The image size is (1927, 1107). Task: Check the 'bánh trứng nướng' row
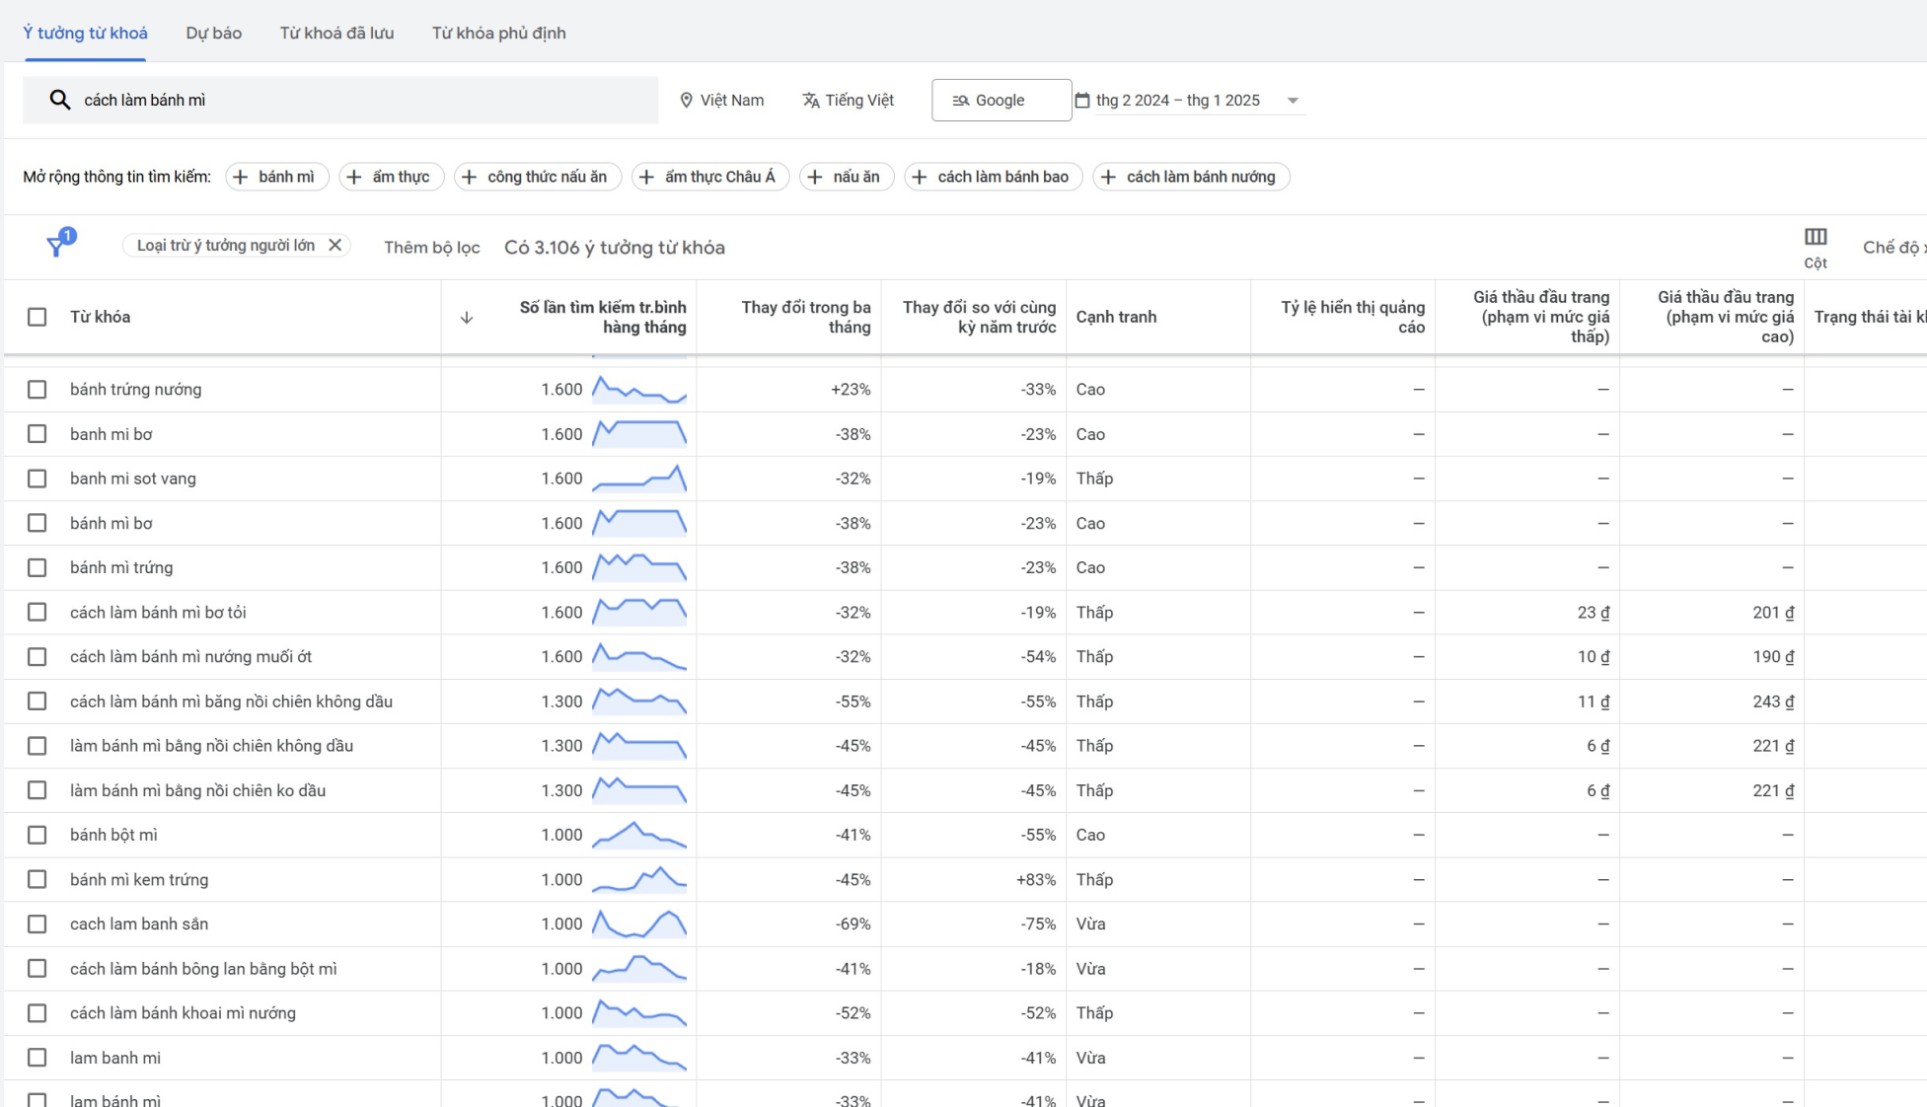tap(37, 389)
